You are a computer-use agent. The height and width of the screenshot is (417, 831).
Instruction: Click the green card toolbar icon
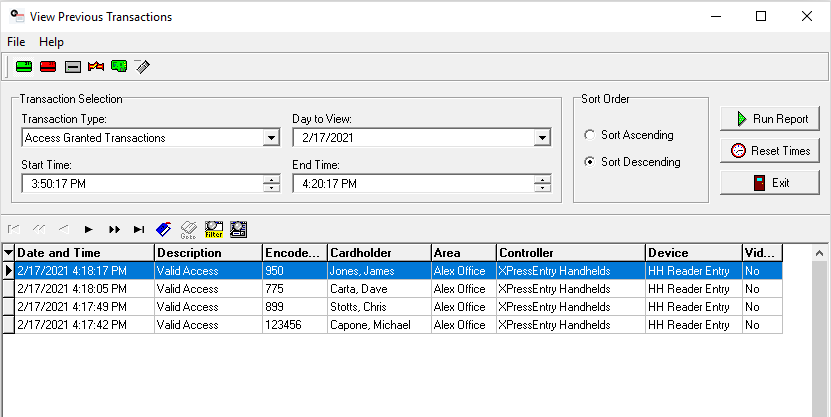pyautogui.click(x=23, y=67)
